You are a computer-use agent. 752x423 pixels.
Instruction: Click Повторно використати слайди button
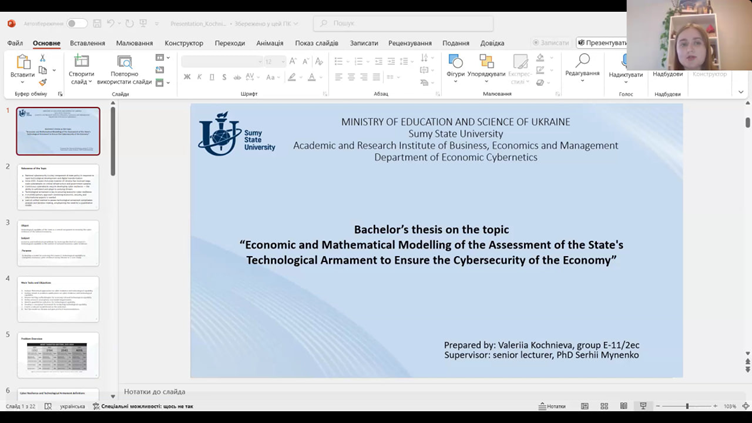[124, 70]
